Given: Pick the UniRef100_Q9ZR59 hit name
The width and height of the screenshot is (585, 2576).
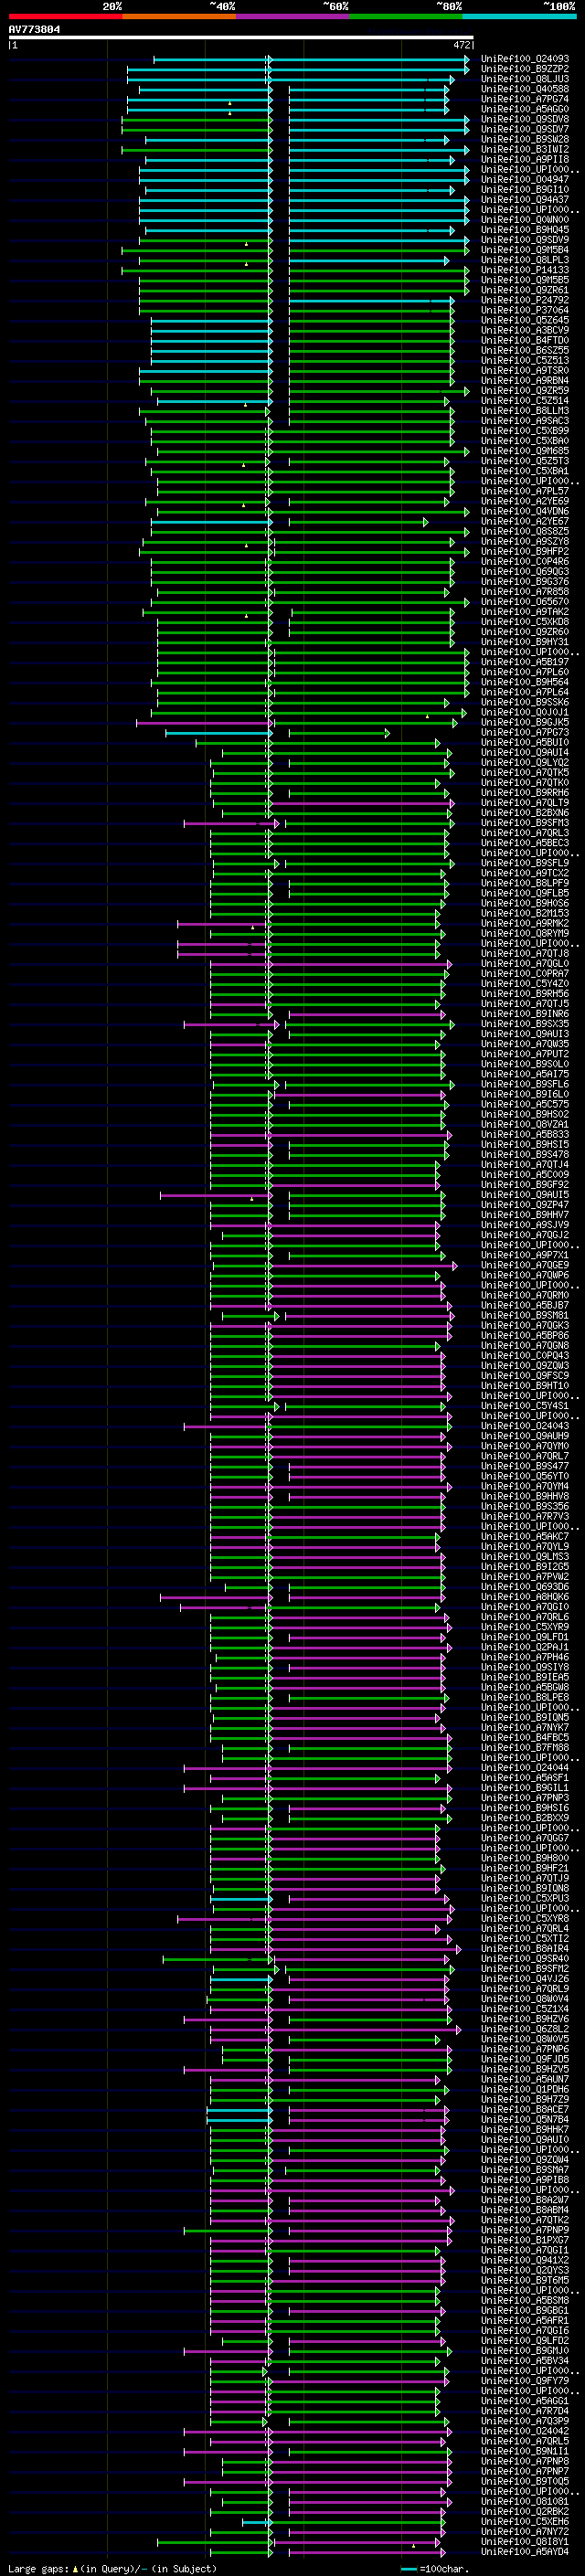Looking at the screenshot, I should point(525,390).
